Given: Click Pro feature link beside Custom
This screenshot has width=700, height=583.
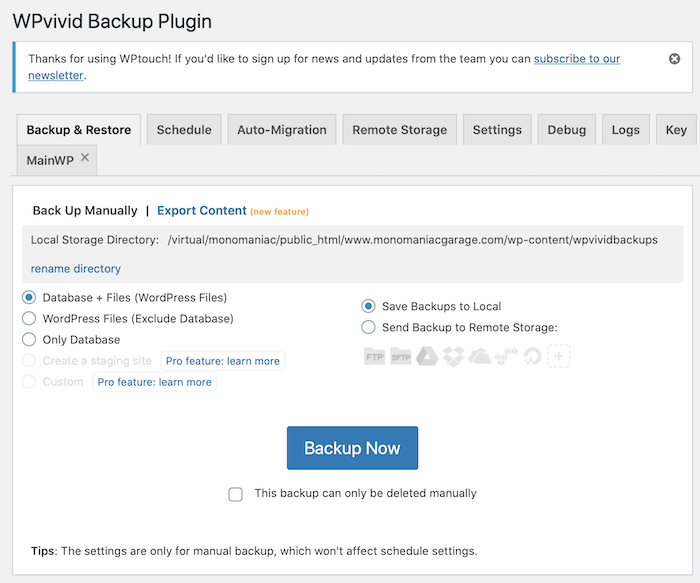Looking at the screenshot, I should click(x=154, y=382).
